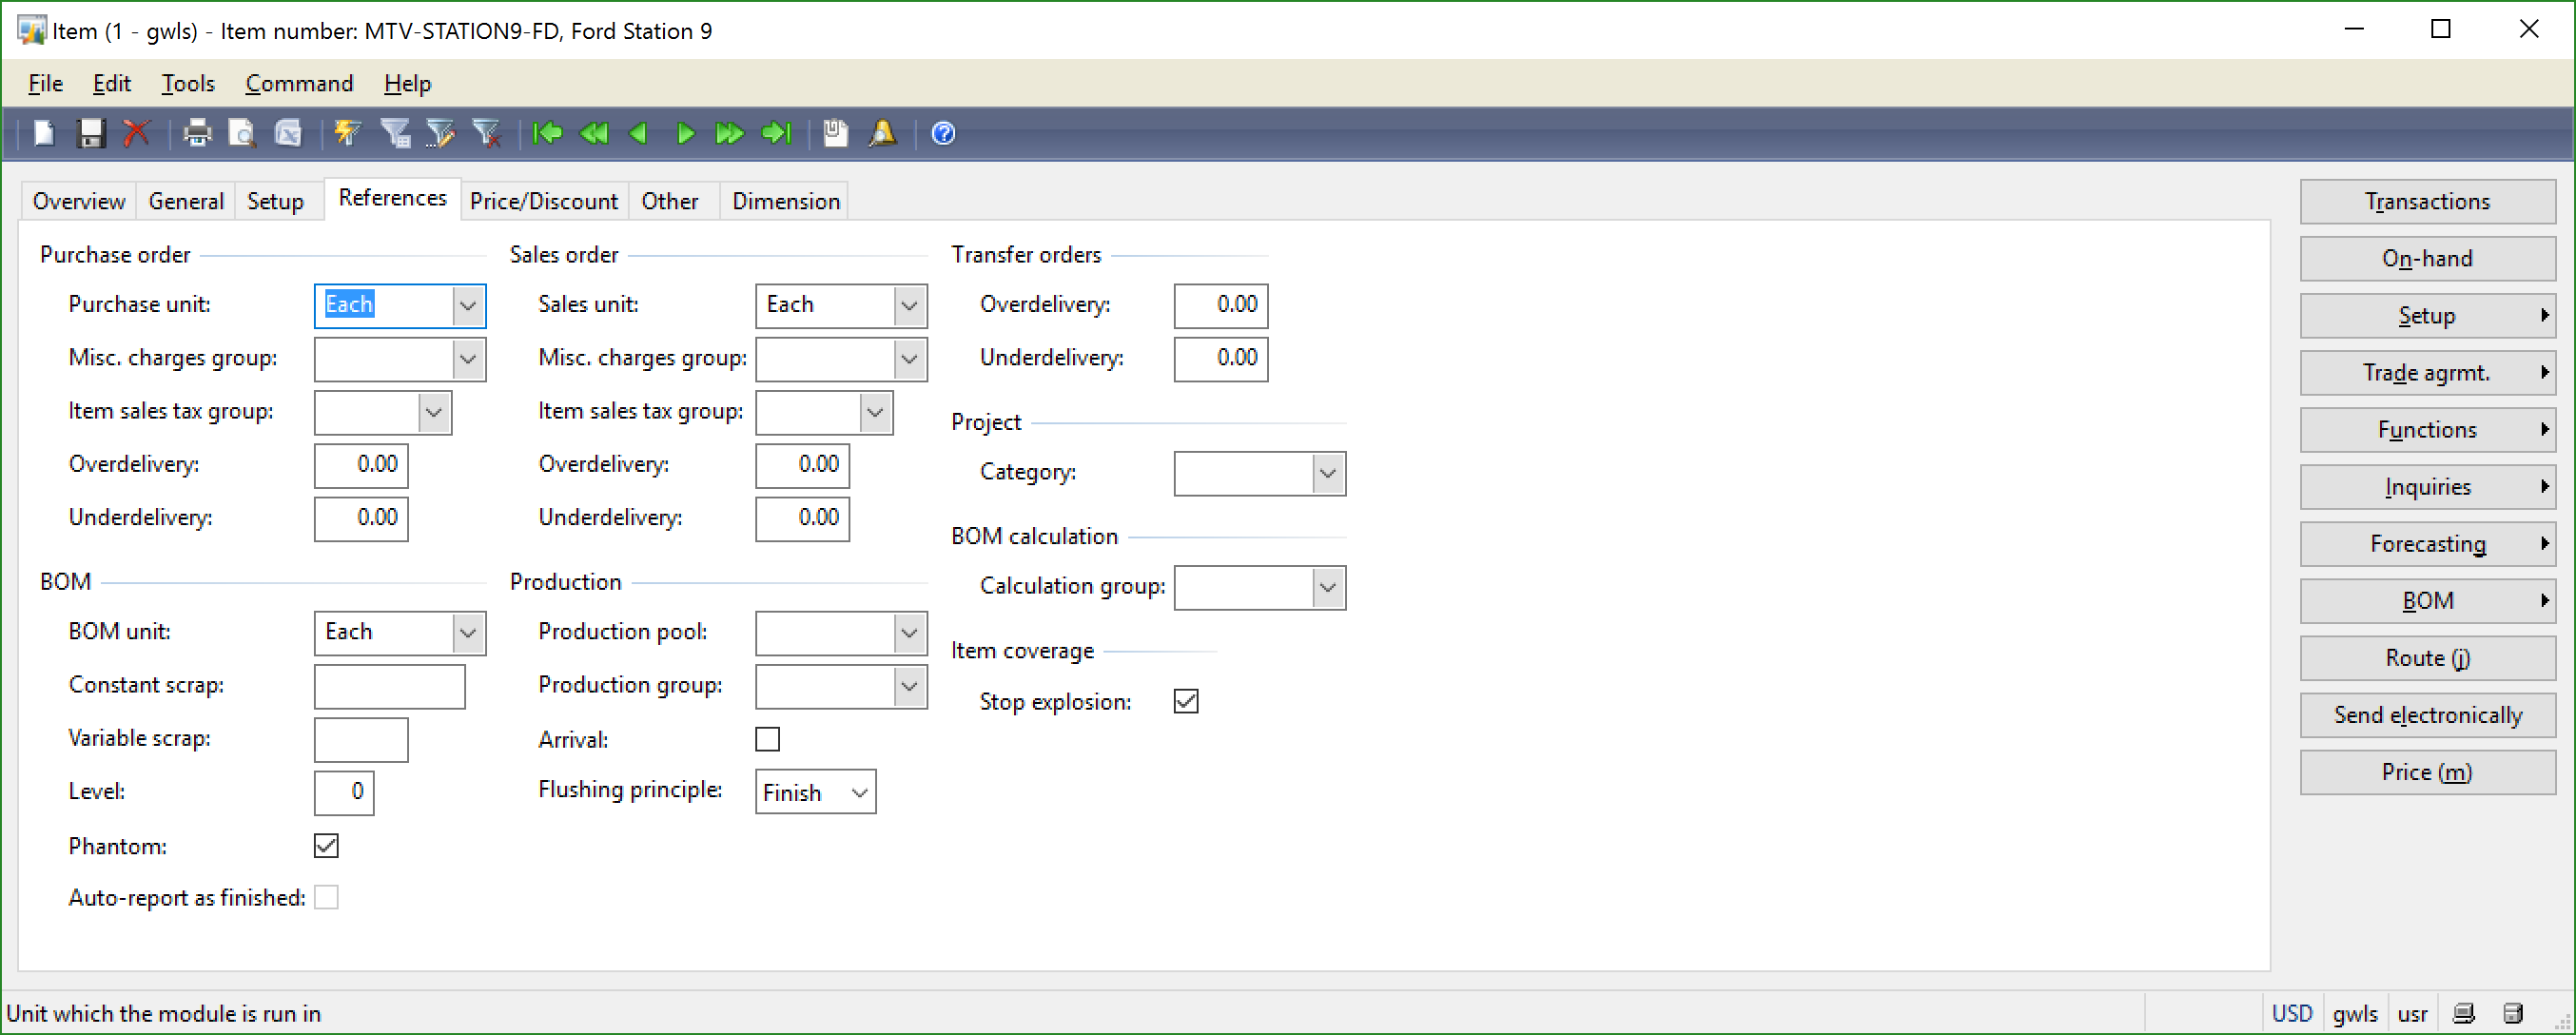
Task: Open the Project Category dropdown
Action: coord(1328,473)
